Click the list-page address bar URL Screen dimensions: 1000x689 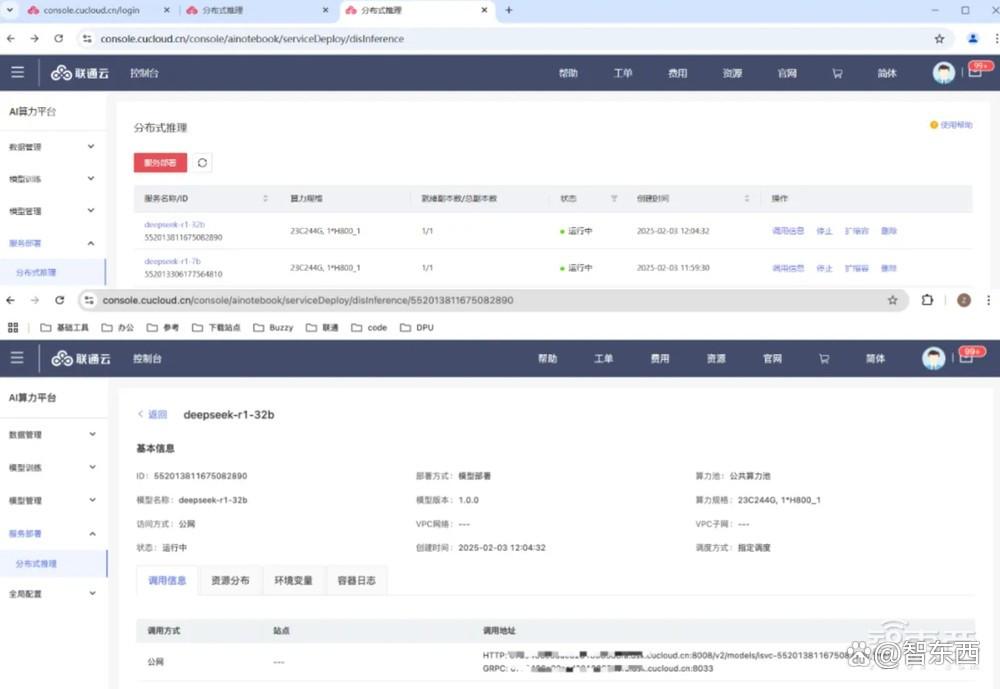[x=252, y=39]
